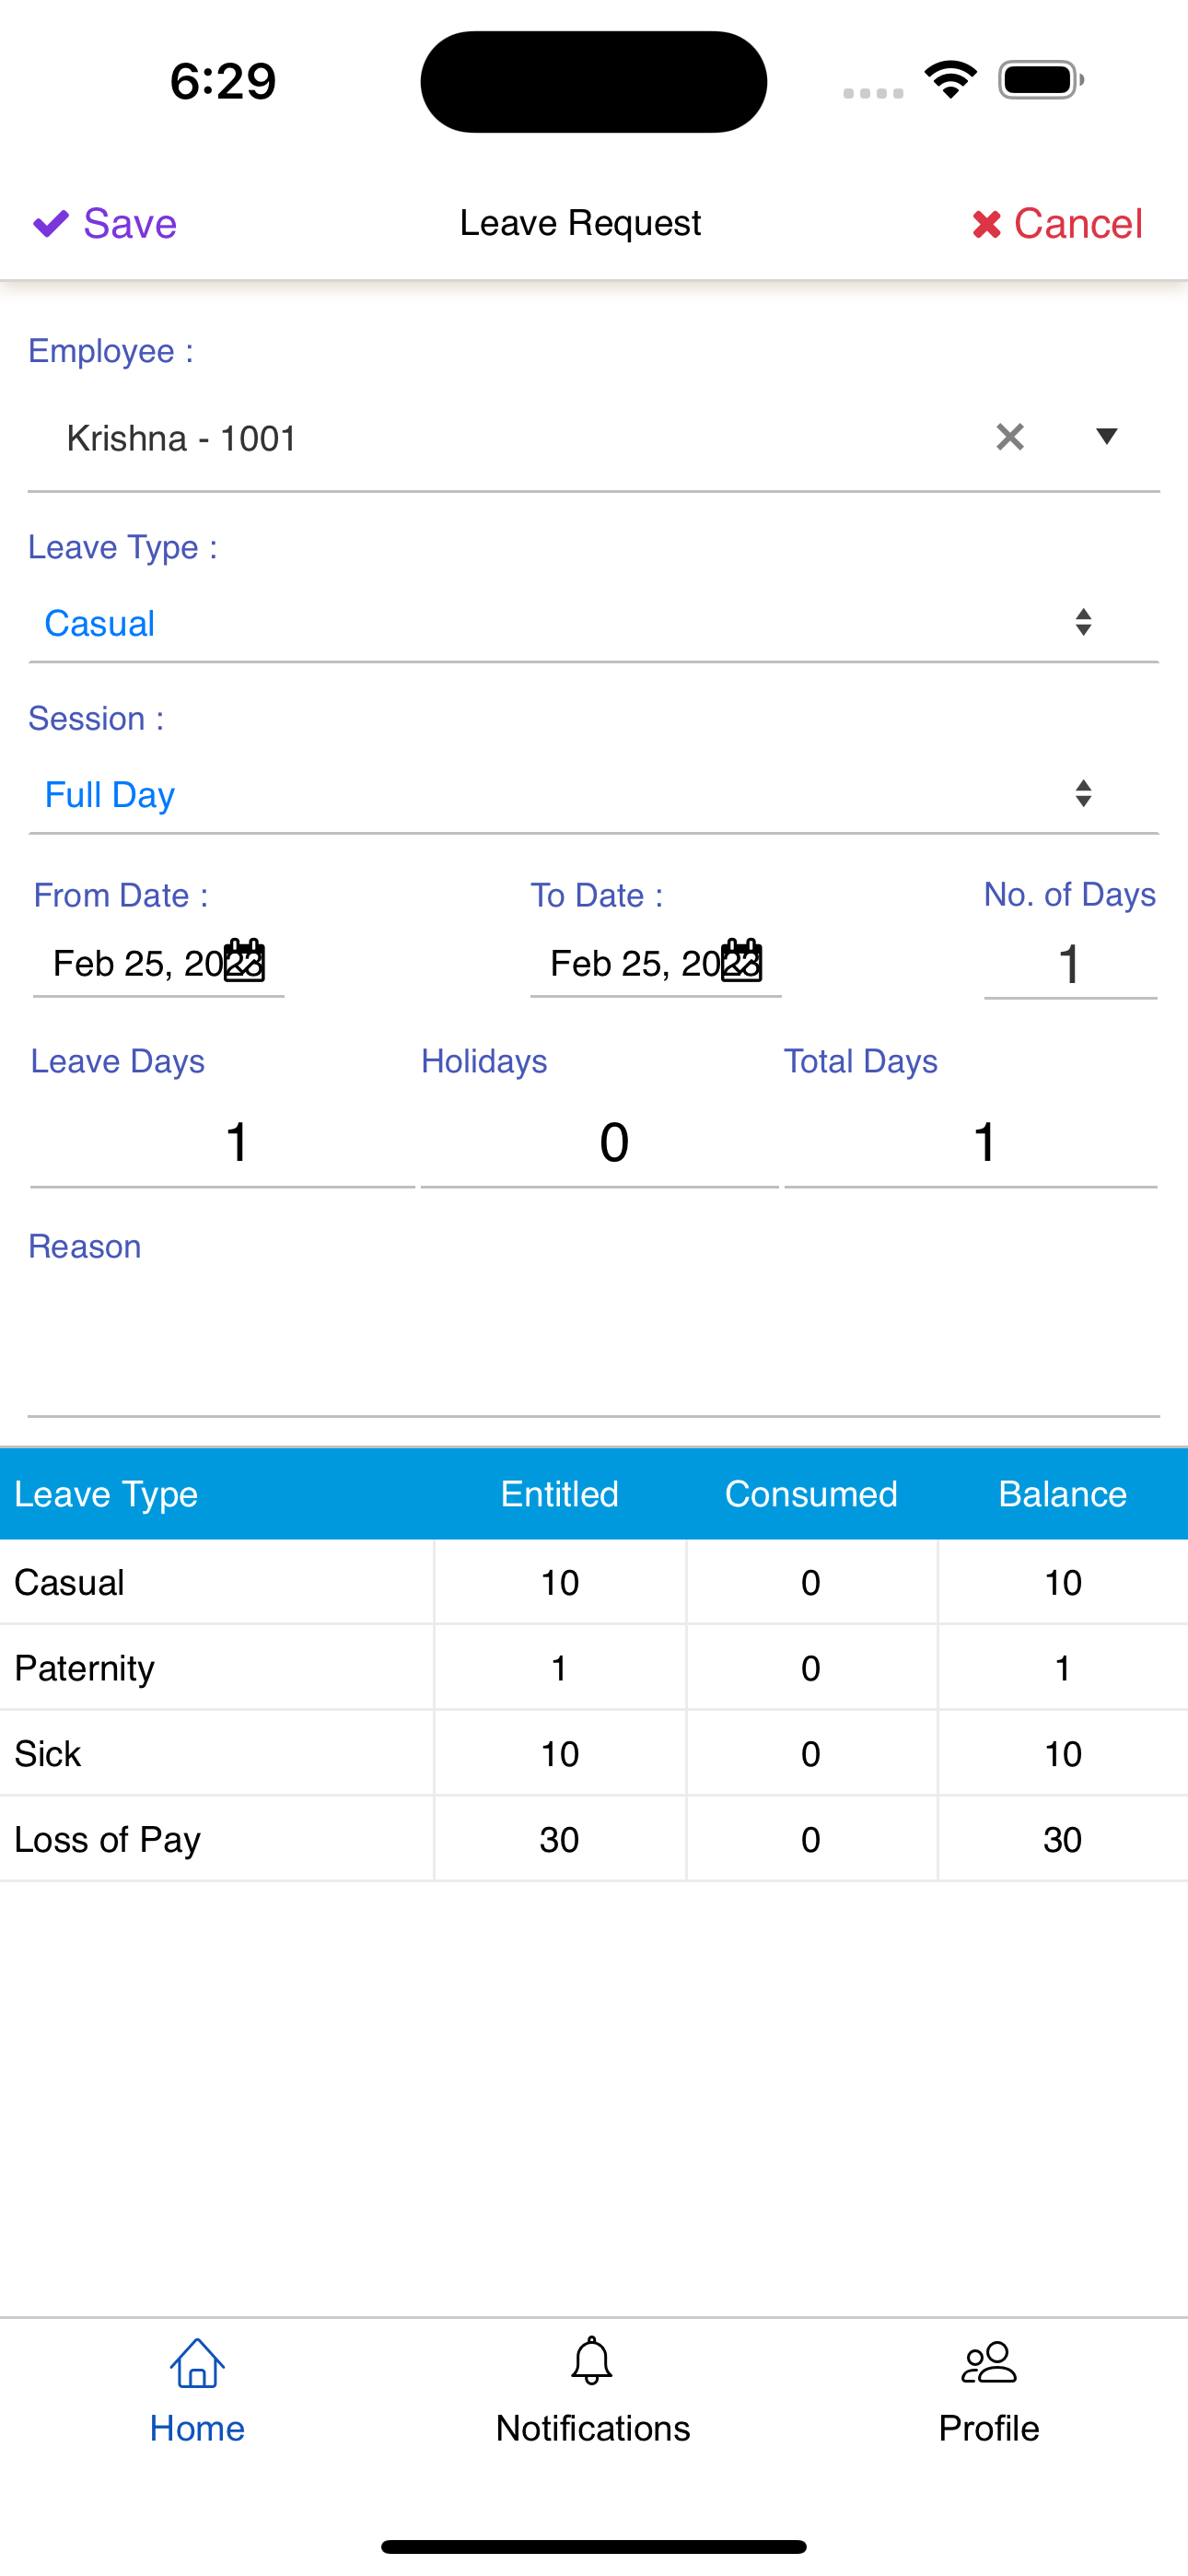Expand the Employee dropdown arrow
1188x2576 pixels.
[x=1106, y=437]
